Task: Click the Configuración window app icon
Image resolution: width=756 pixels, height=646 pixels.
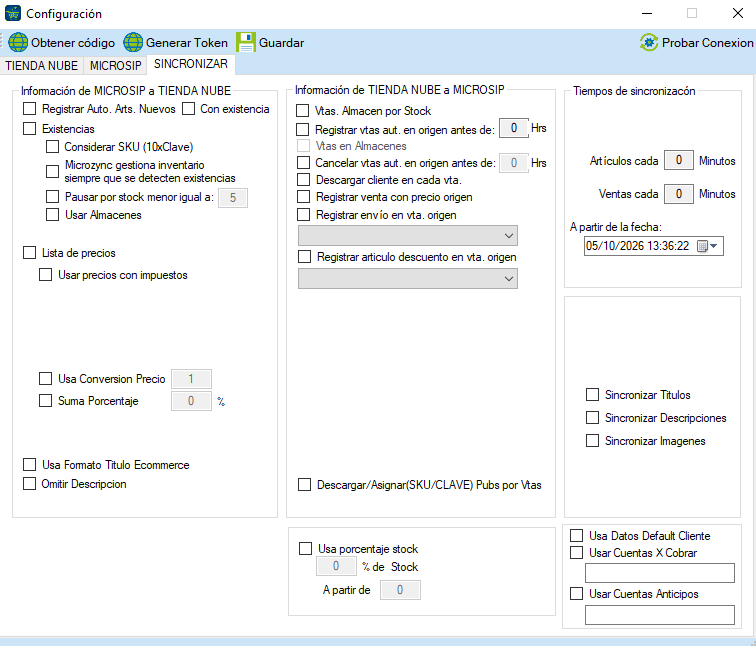Action: click(13, 13)
